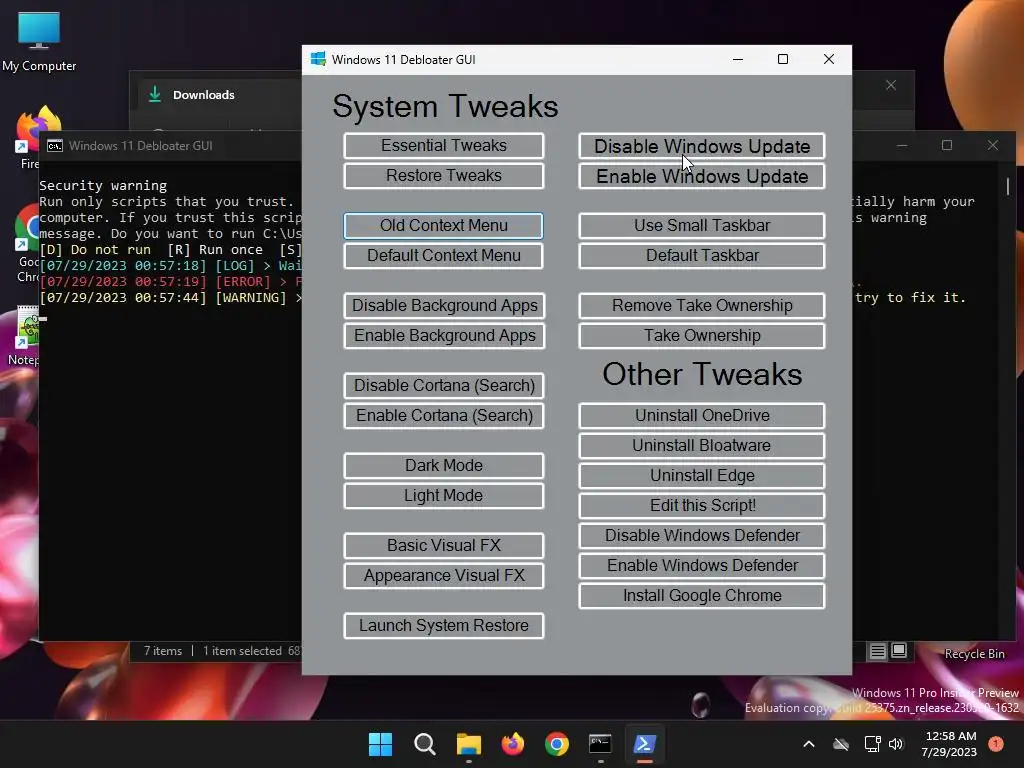Apply the Old Context Menu tweak
The image size is (1024, 768).
click(x=443, y=225)
